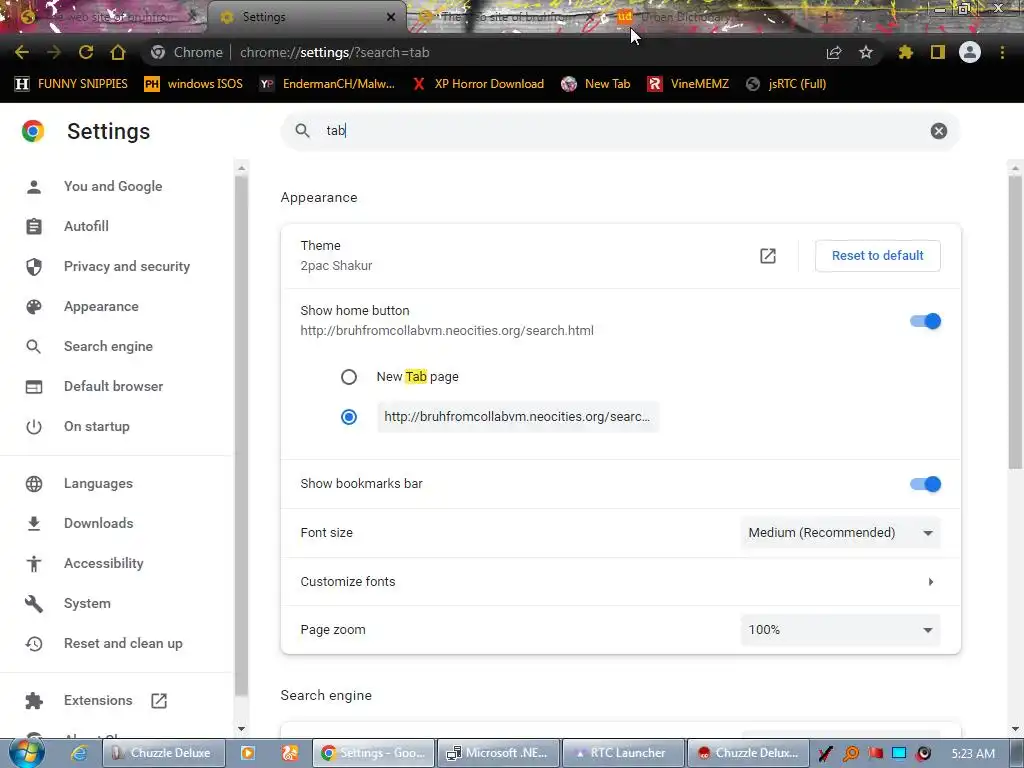
Task: Click the red flag tray icon
Action: [875, 754]
